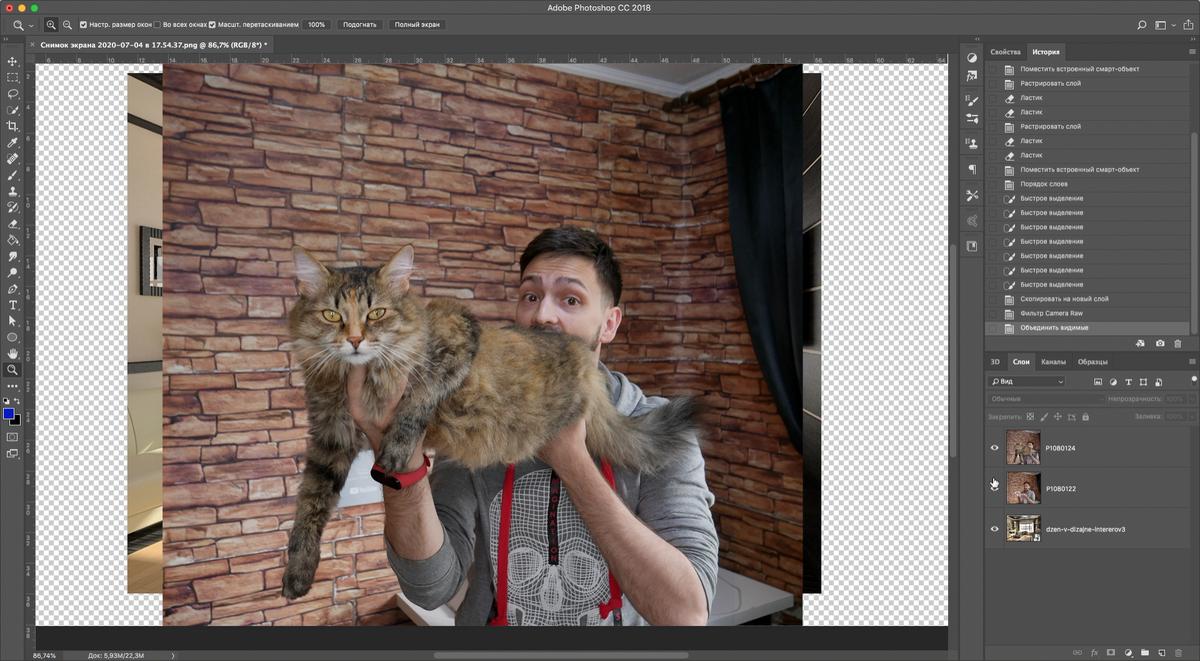Click the 100% zoom button
The height and width of the screenshot is (661, 1200).
(x=316, y=24)
